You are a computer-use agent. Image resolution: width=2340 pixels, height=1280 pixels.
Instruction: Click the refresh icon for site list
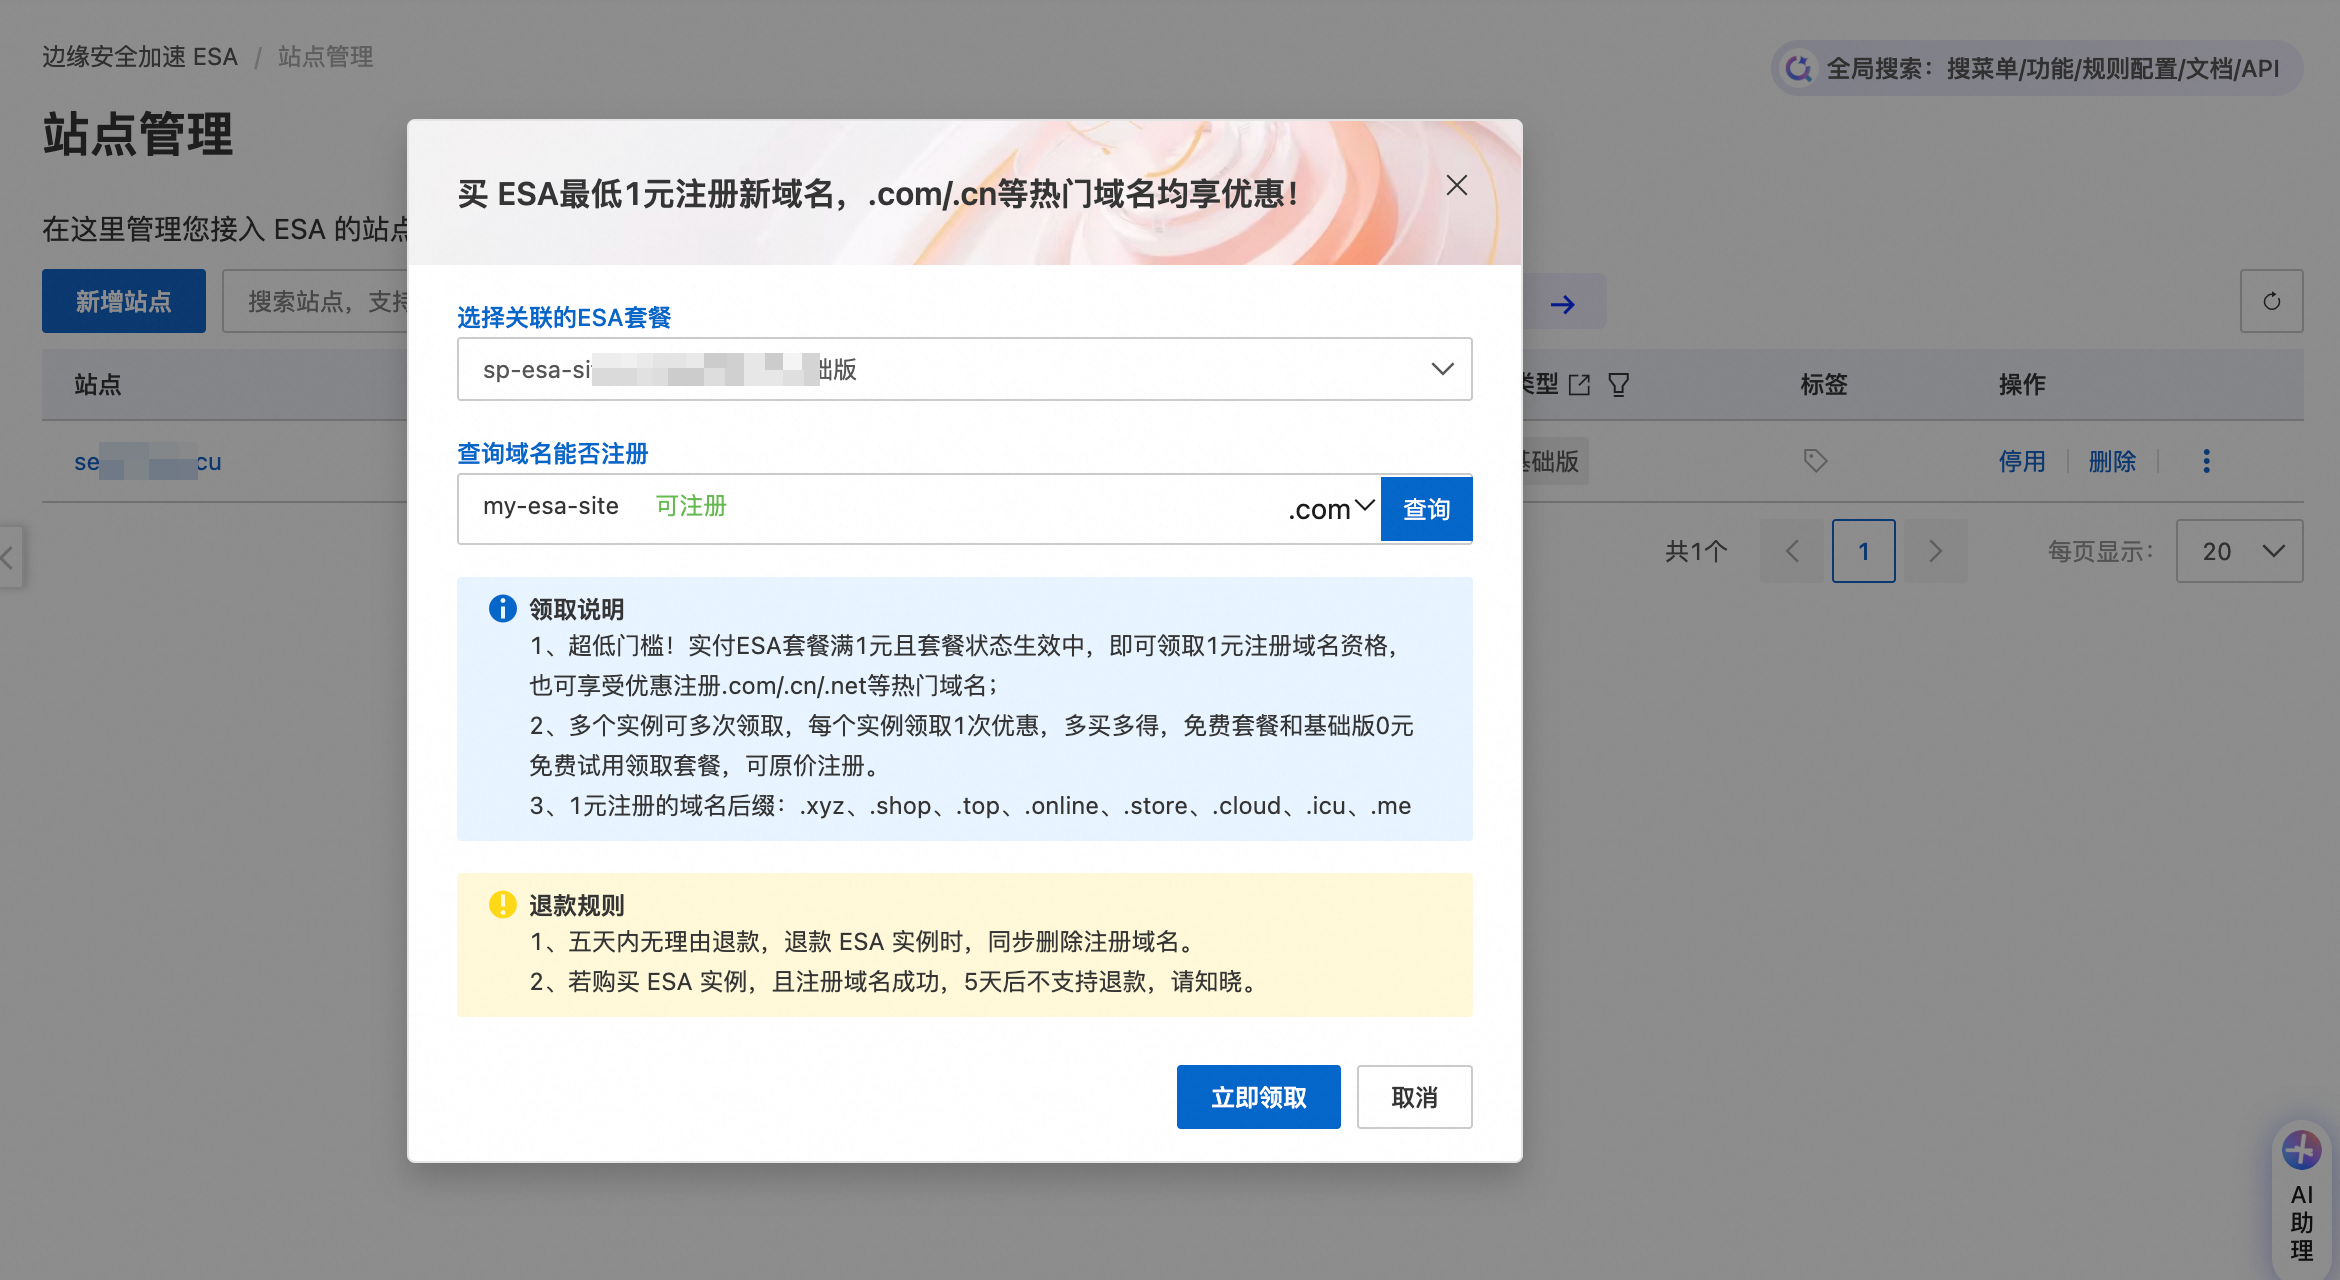(x=2271, y=301)
